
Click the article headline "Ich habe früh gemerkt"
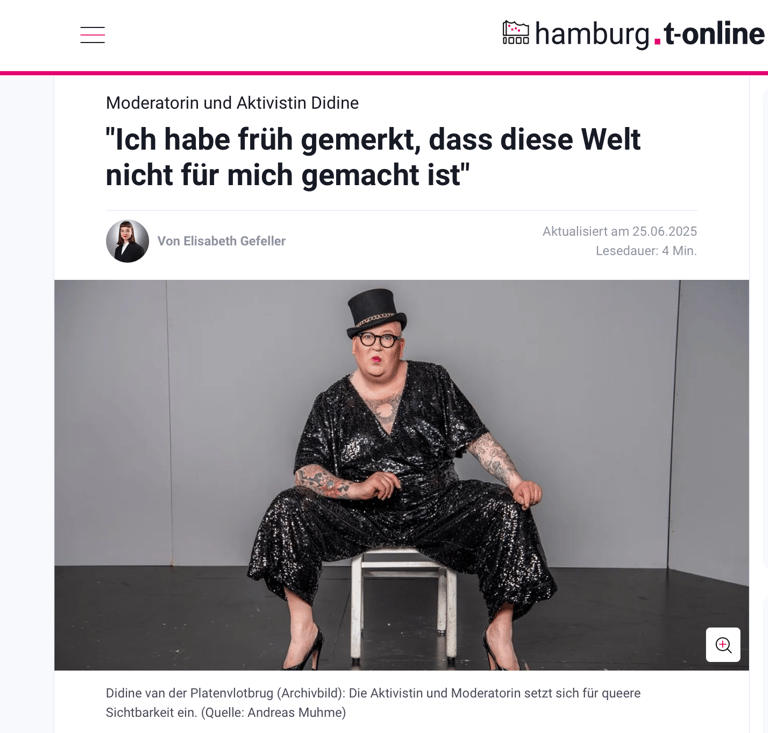tap(373, 157)
